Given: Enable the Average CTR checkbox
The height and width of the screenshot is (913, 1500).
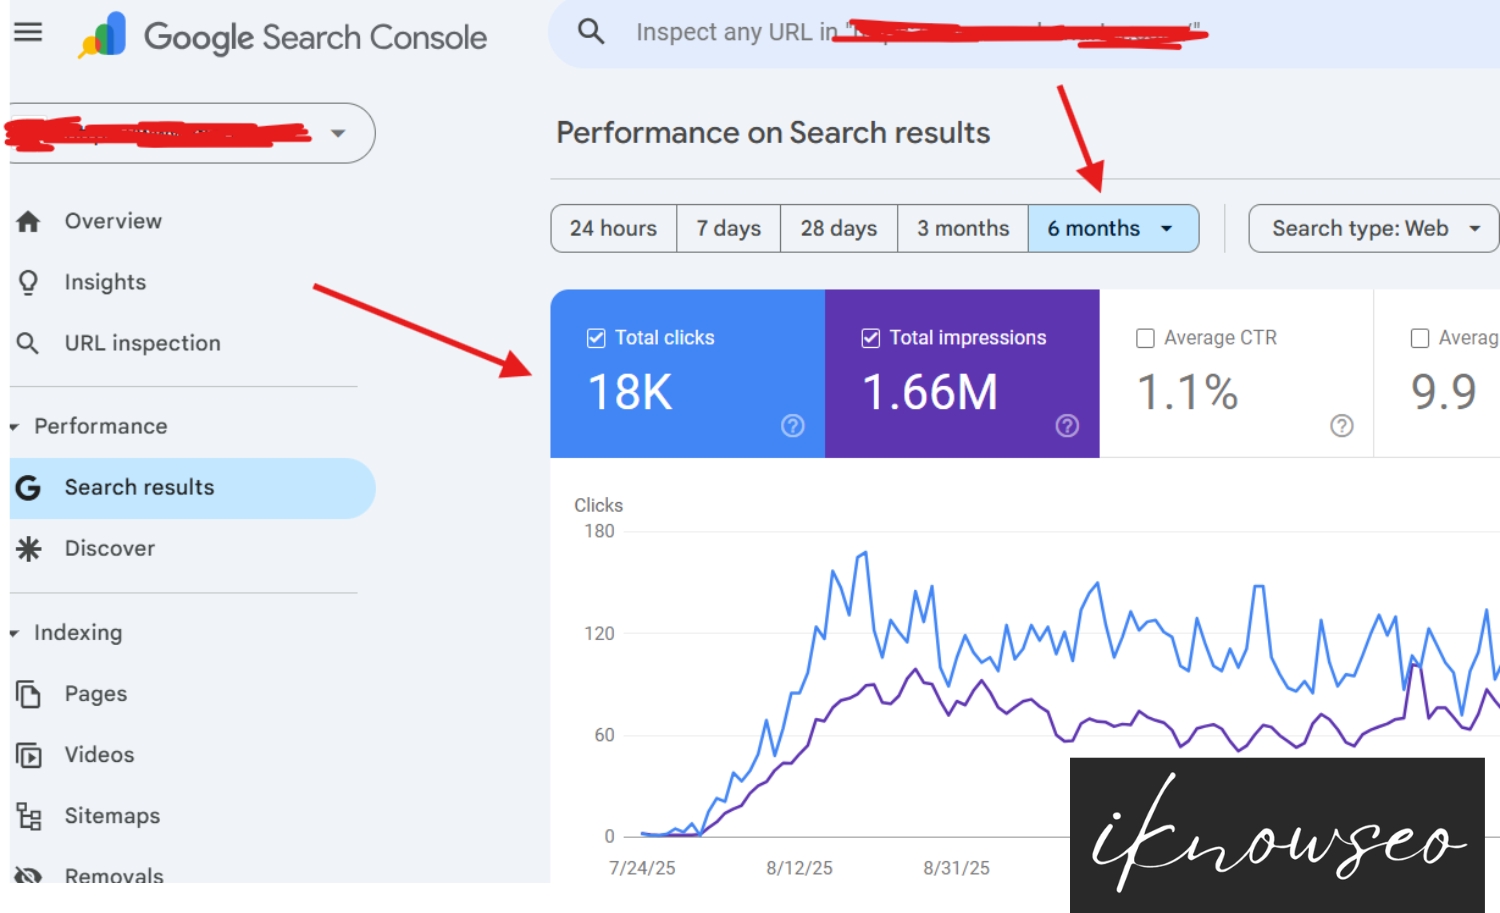Looking at the screenshot, I should point(1144,337).
